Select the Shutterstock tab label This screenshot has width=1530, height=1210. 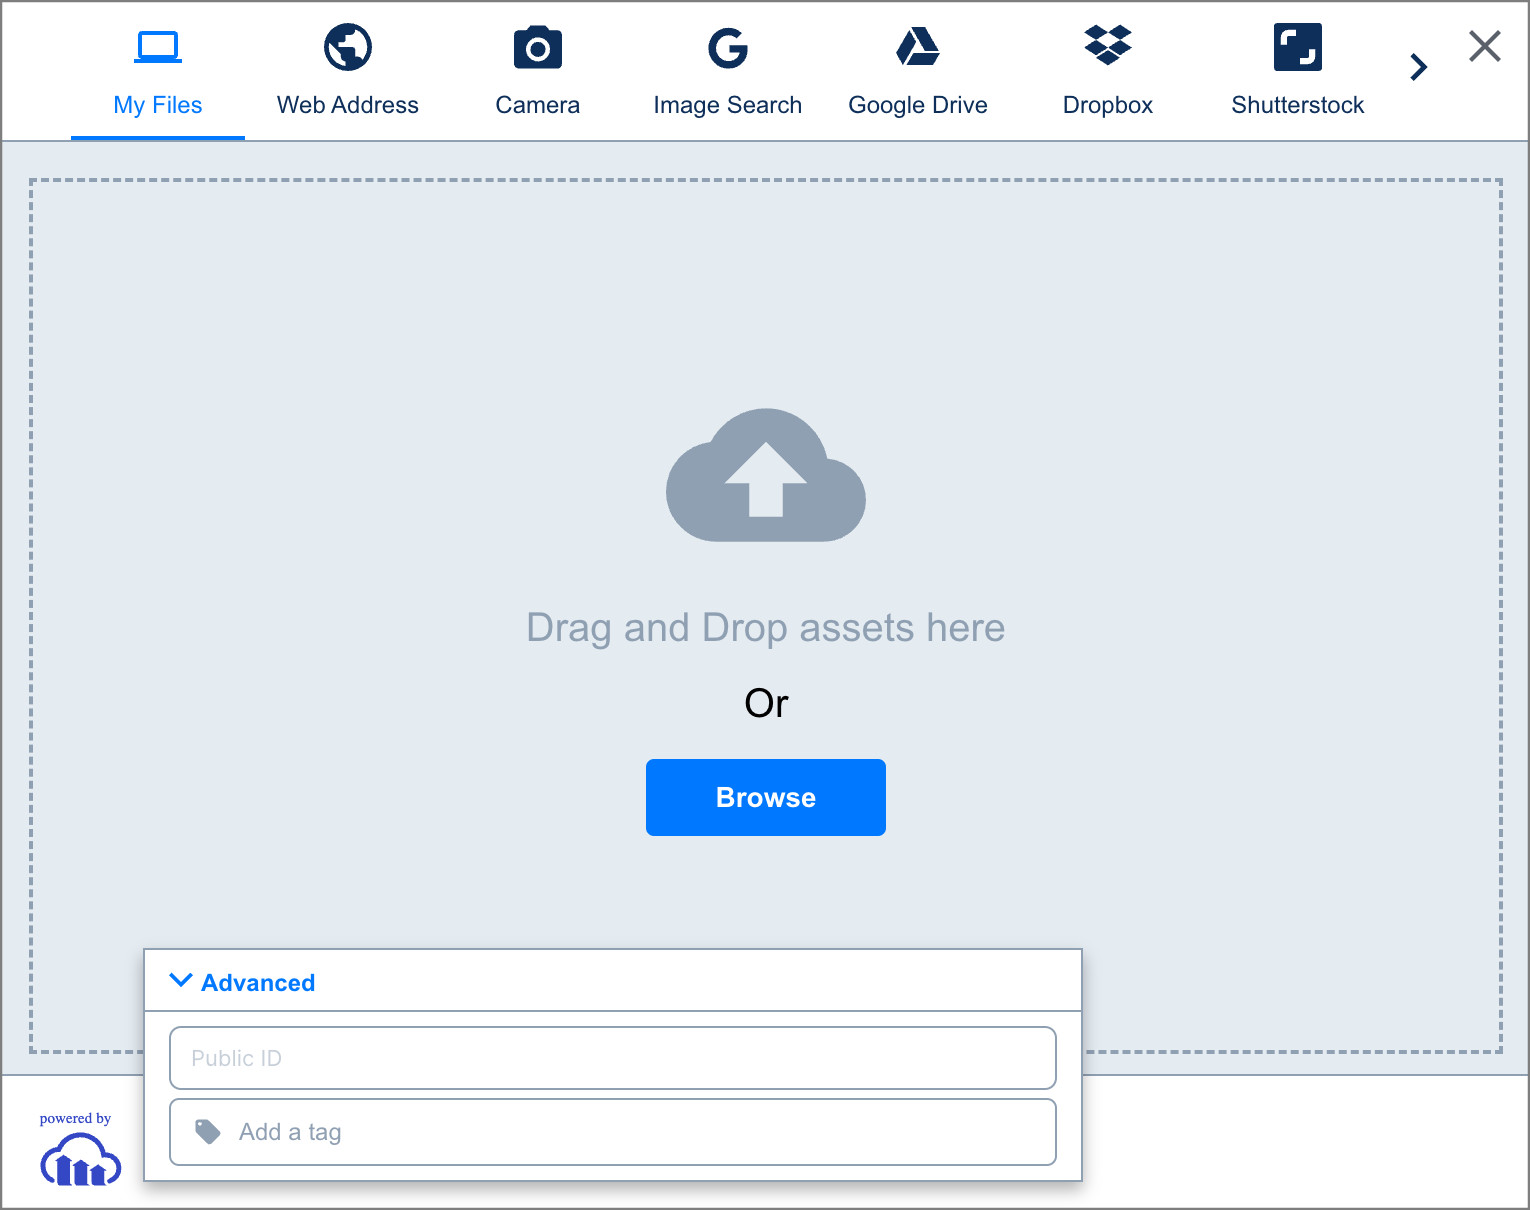1298,105
